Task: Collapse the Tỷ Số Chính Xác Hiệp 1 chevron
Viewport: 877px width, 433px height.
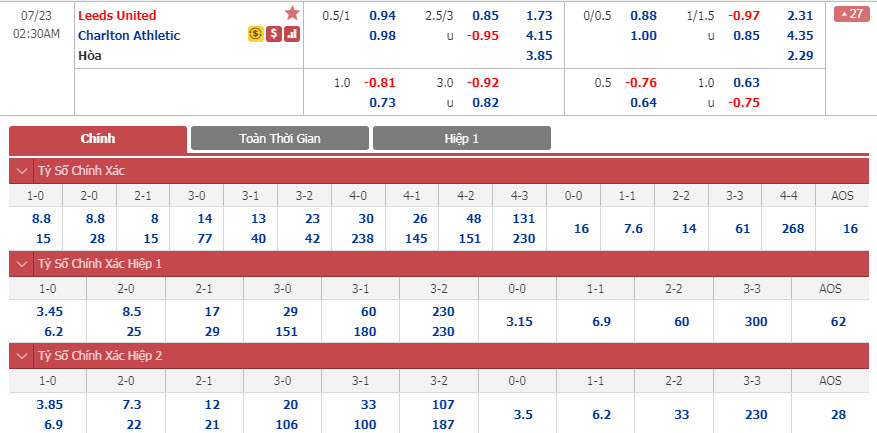Action: pyautogui.click(x=22, y=263)
